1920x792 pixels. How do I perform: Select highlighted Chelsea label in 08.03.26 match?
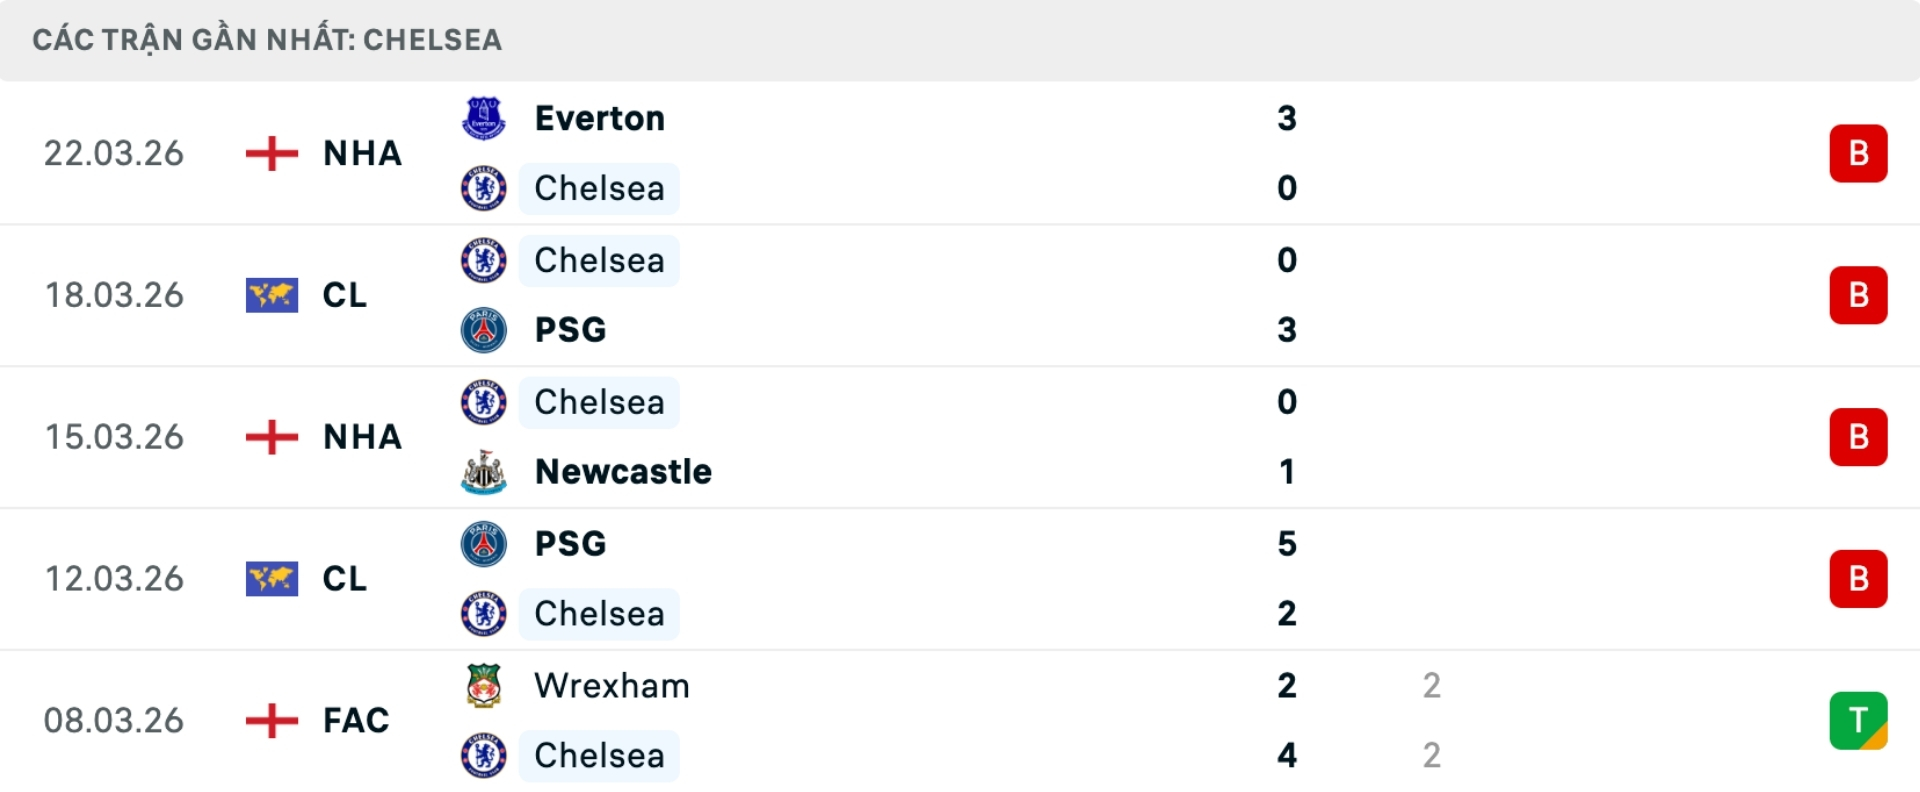599,756
